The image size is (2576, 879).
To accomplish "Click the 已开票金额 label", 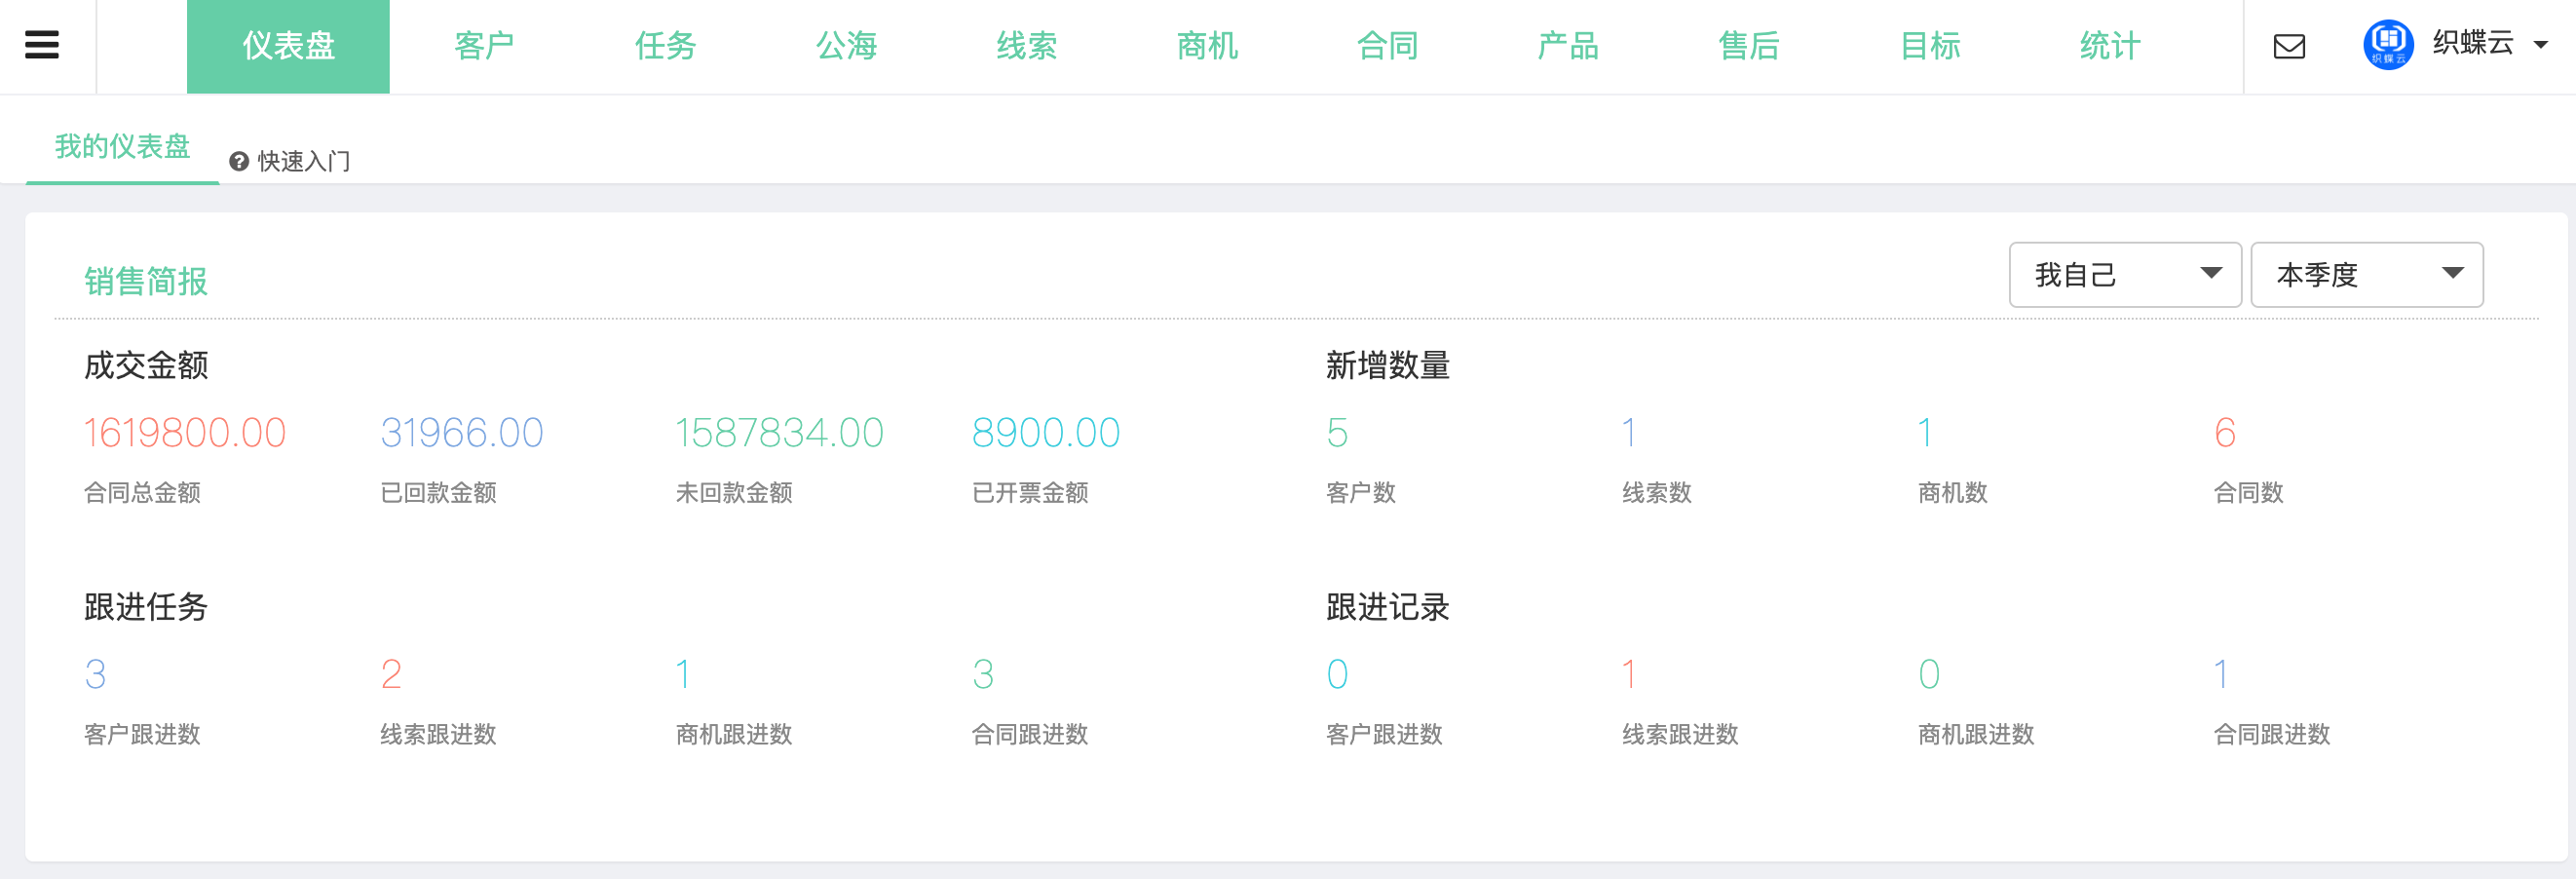I will [x=1030, y=493].
